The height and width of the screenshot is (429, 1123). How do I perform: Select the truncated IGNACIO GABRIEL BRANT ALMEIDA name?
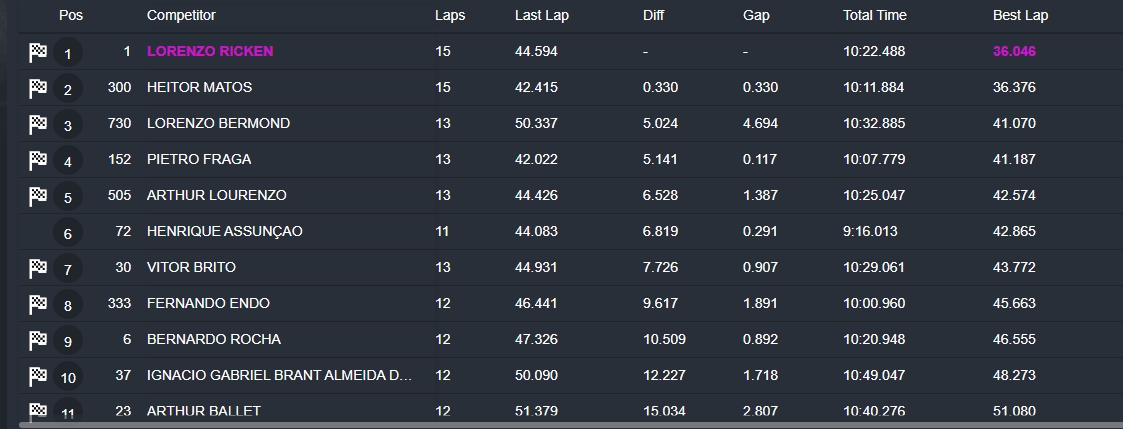pos(279,375)
